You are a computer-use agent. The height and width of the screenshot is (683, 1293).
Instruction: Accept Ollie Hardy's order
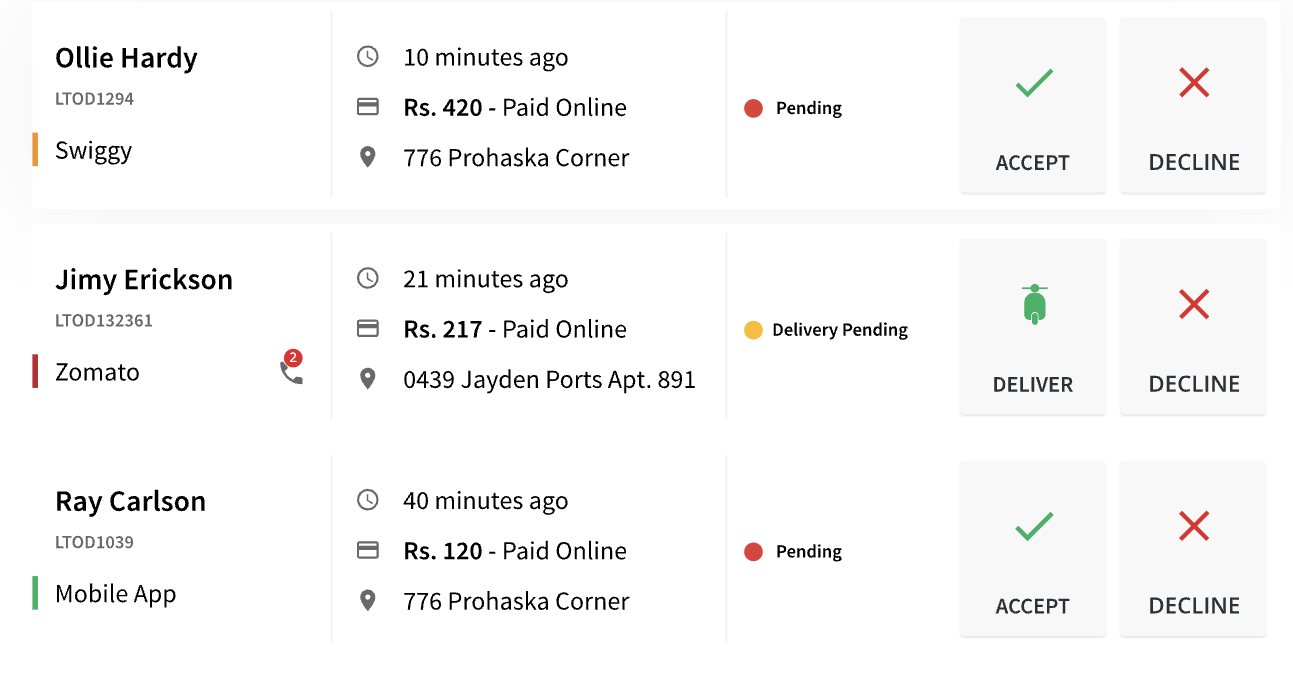pyautogui.click(x=1032, y=106)
